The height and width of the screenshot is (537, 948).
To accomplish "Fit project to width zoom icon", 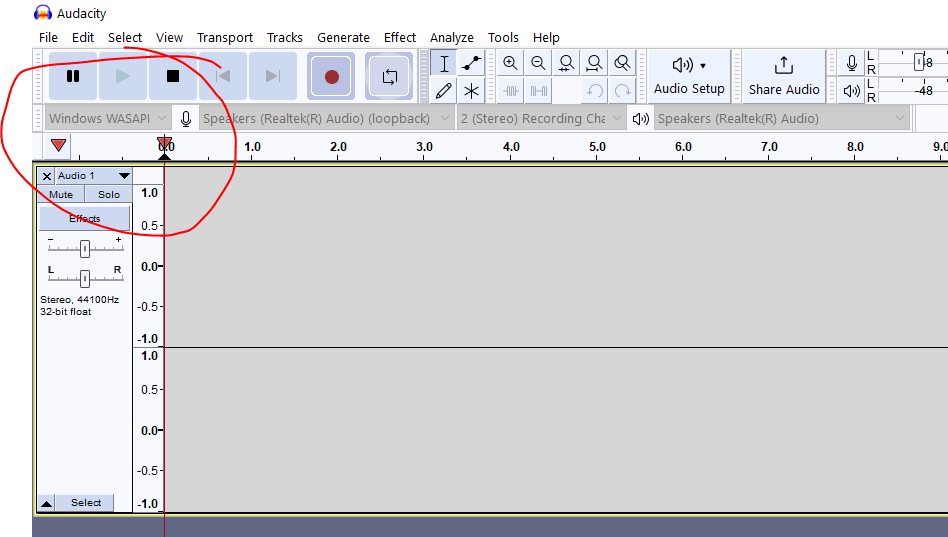I will [594, 63].
